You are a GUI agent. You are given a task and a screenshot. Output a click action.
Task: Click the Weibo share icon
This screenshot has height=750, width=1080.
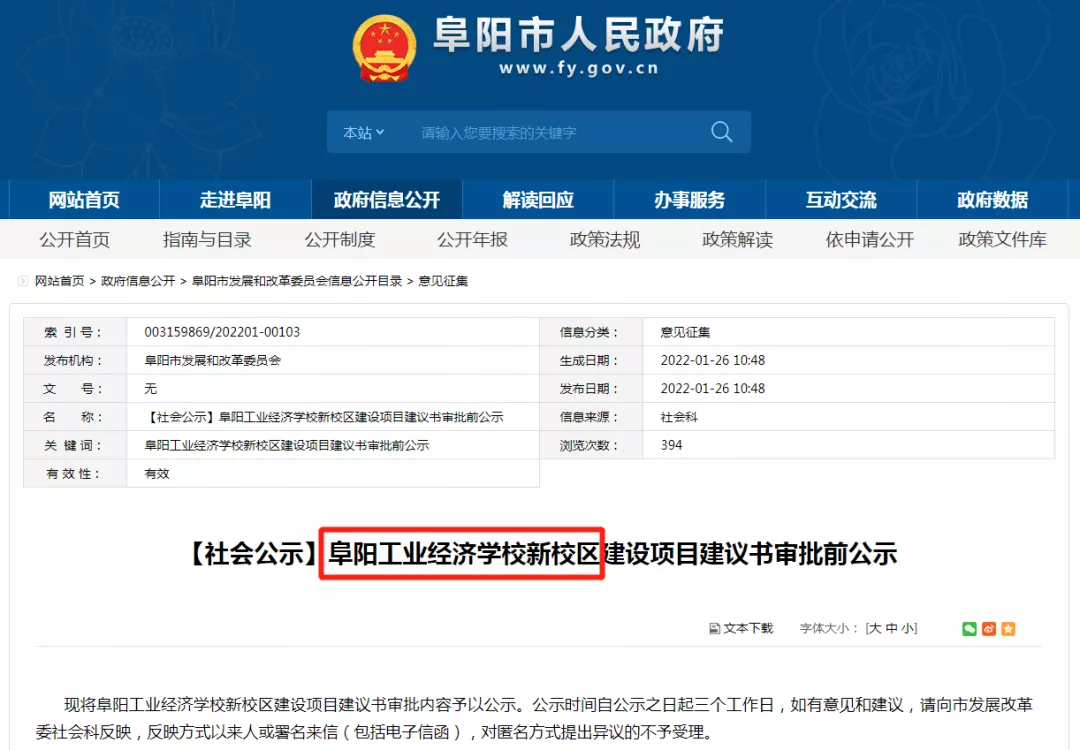click(x=989, y=628)
